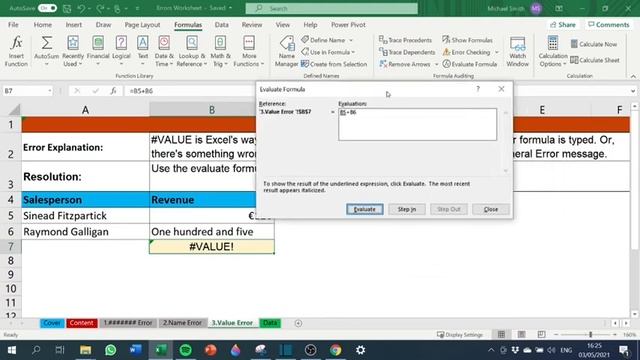Open Calculation Options menu

point(553,51)
